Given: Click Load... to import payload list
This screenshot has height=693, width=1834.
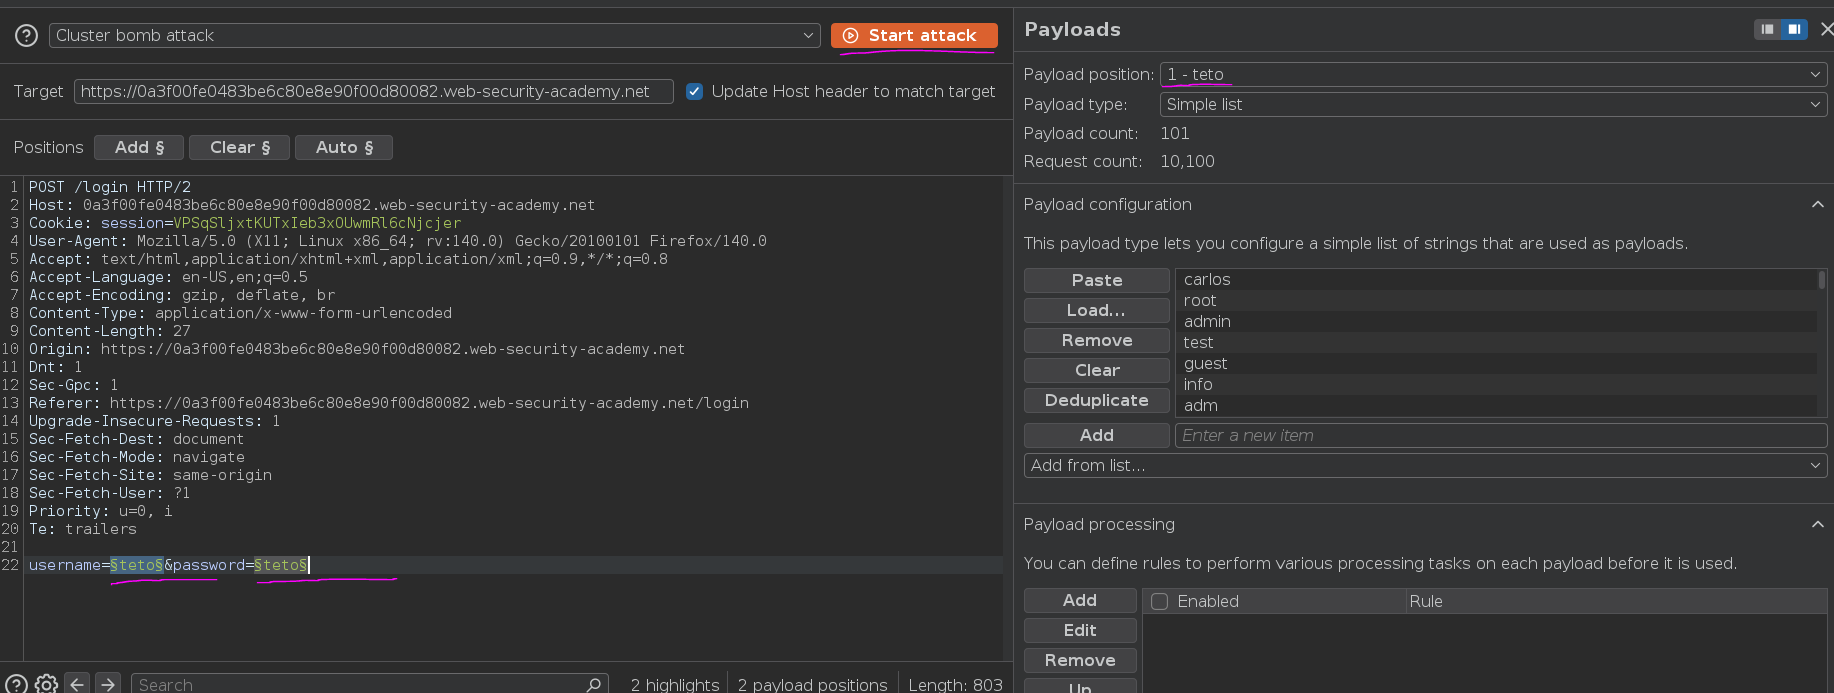Looking at the screenshot, I should point(1096,311).
